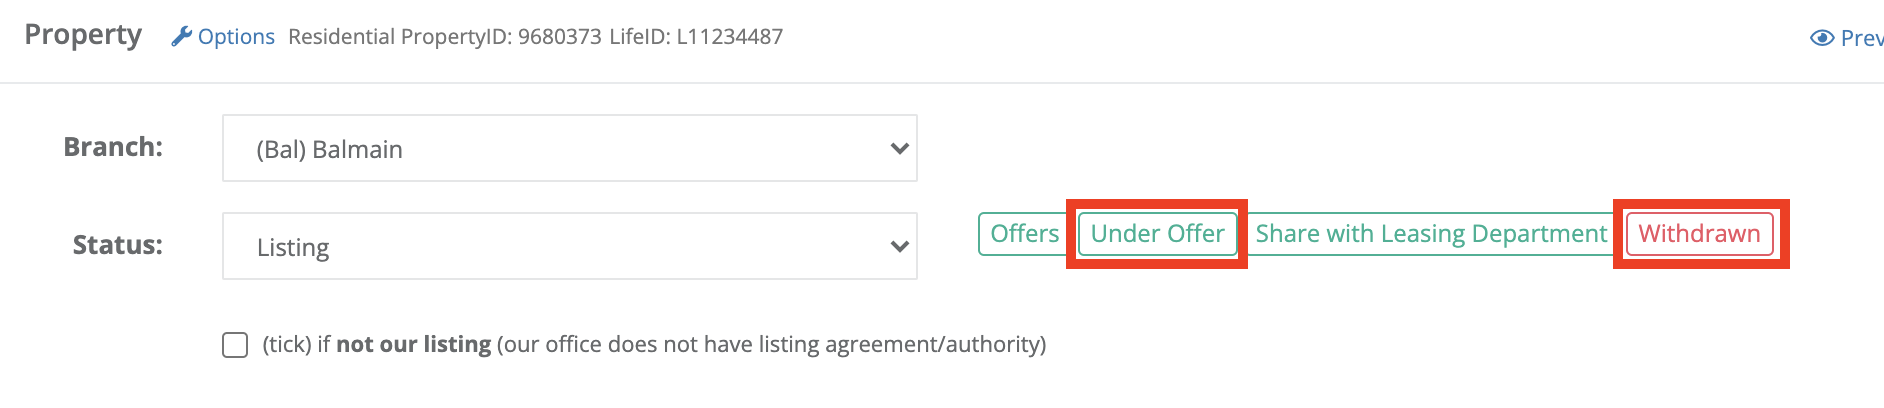This screenshot has height=408, width=1884.
Task: Tick the not our listing checkbox
Action: coord(235,345)
